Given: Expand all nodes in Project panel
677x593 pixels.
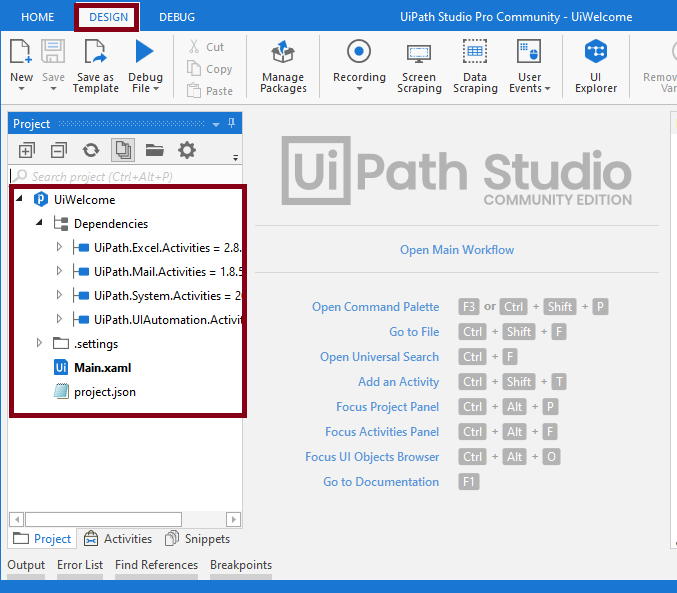Looking at the screenshot, I should pos(26,150).
